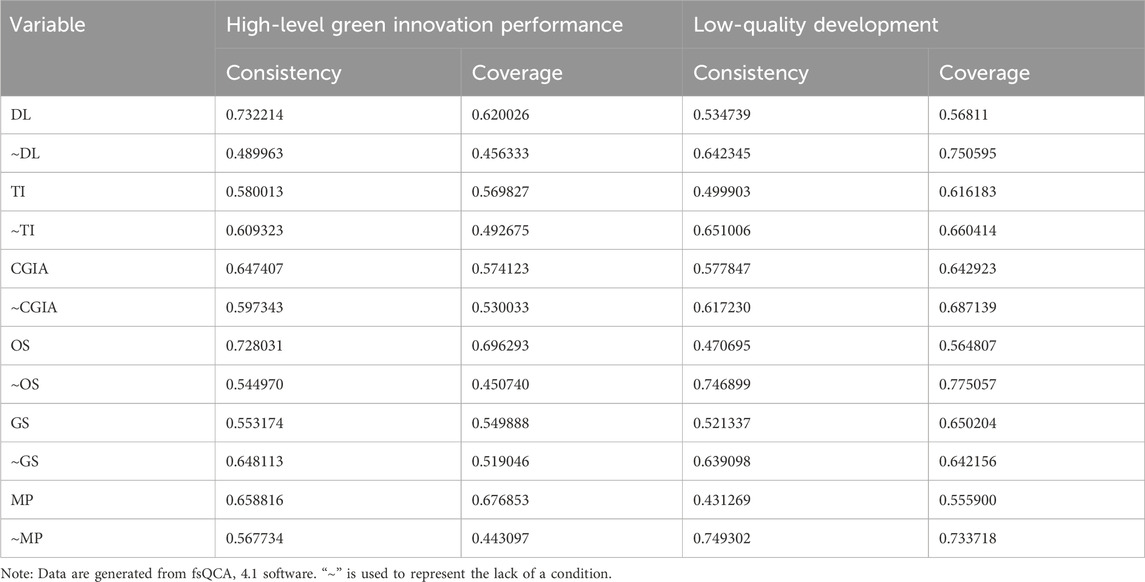The height and width of the screenshot is (582, 1145).
Task: Select the cell 0.658816
Action: (x=255, y=500)
